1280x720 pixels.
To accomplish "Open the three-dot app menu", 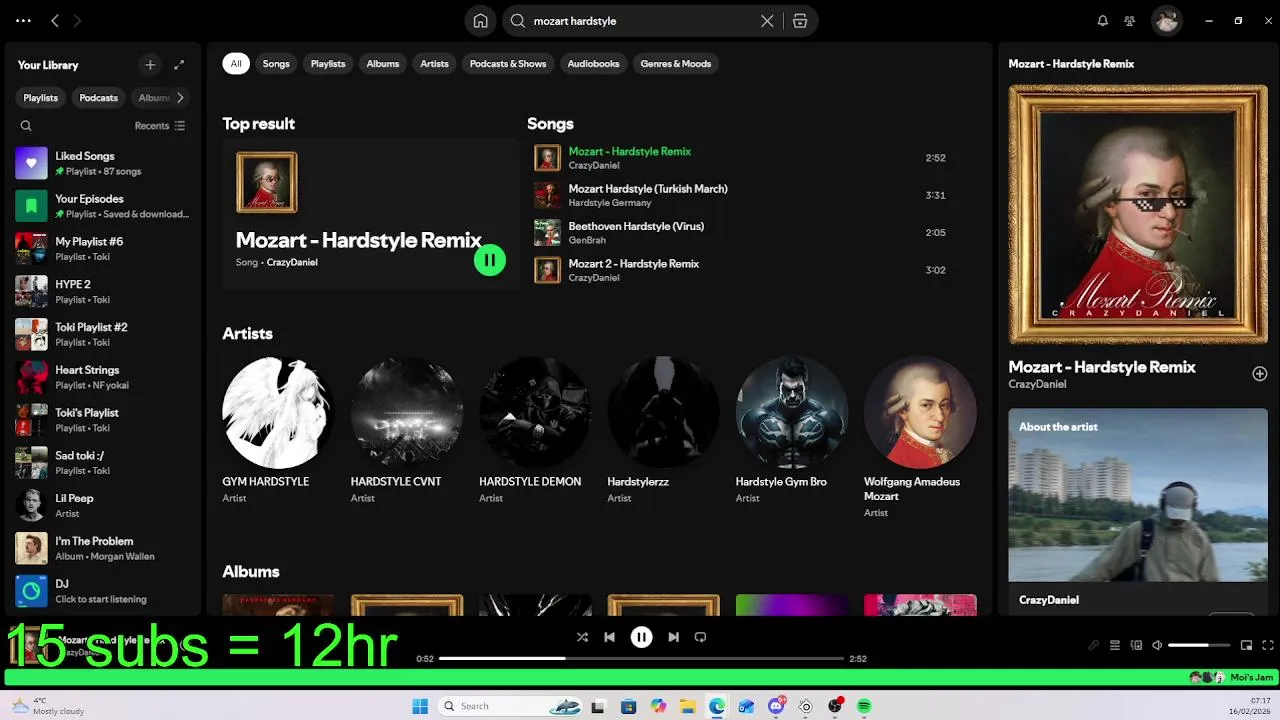I will (23, 20).
